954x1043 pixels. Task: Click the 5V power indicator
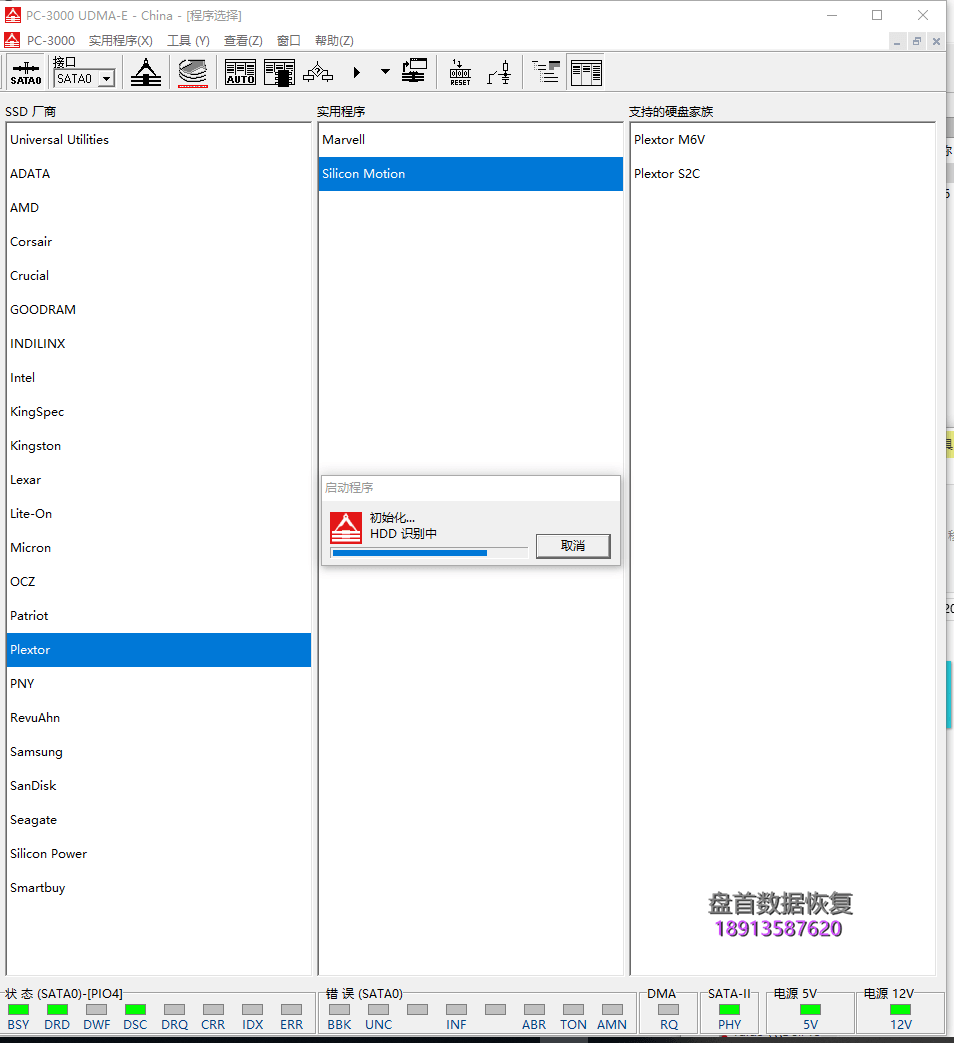tap(810, 1010)
